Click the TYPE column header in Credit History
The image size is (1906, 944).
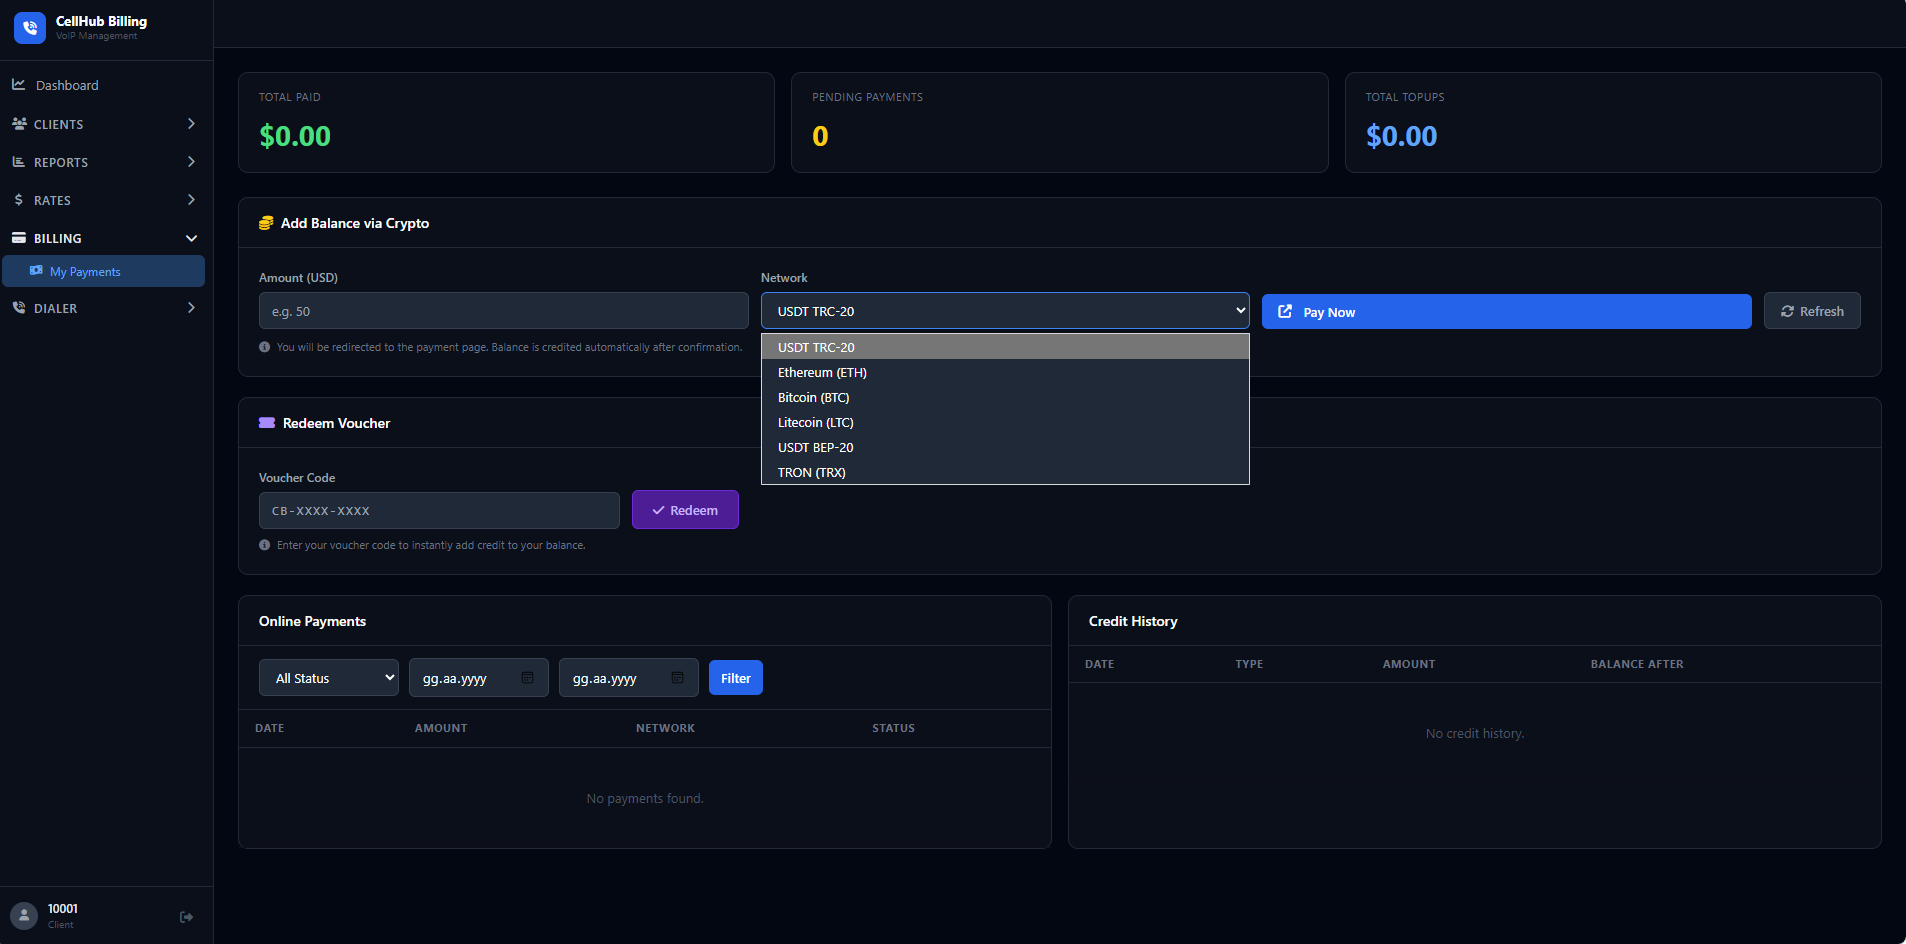pyautogui.click(x=1249, y=664)
